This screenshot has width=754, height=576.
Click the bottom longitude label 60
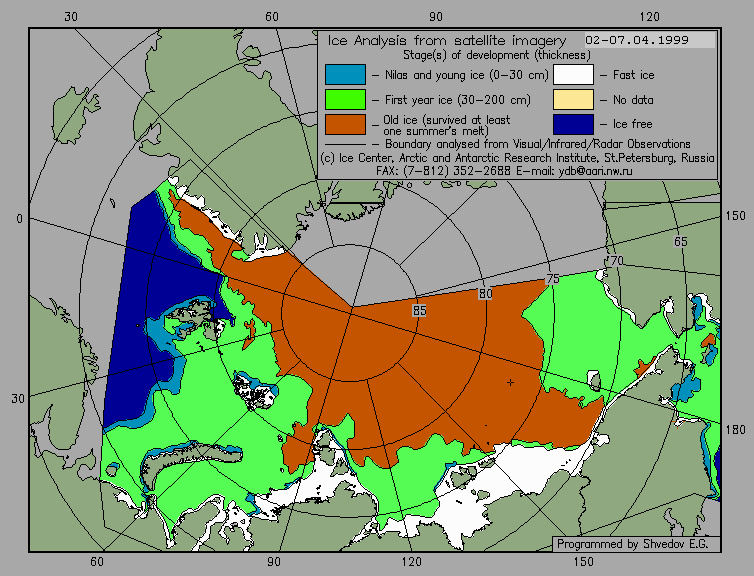[x=97, y=561]
